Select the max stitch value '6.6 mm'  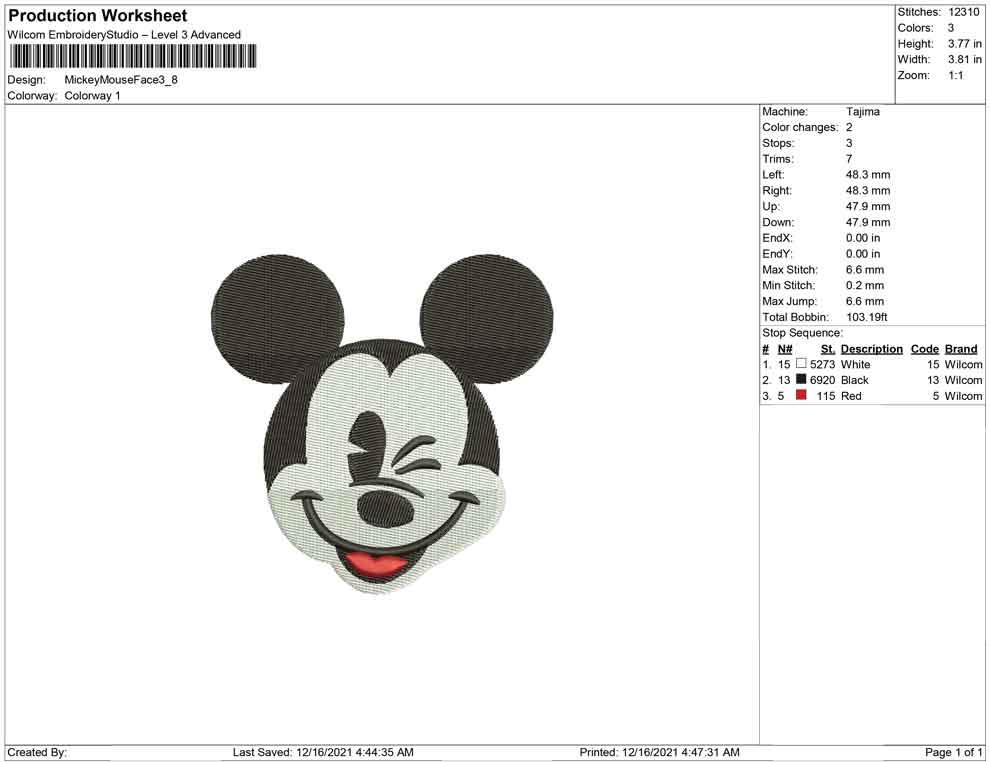click(x=865, y=270)
